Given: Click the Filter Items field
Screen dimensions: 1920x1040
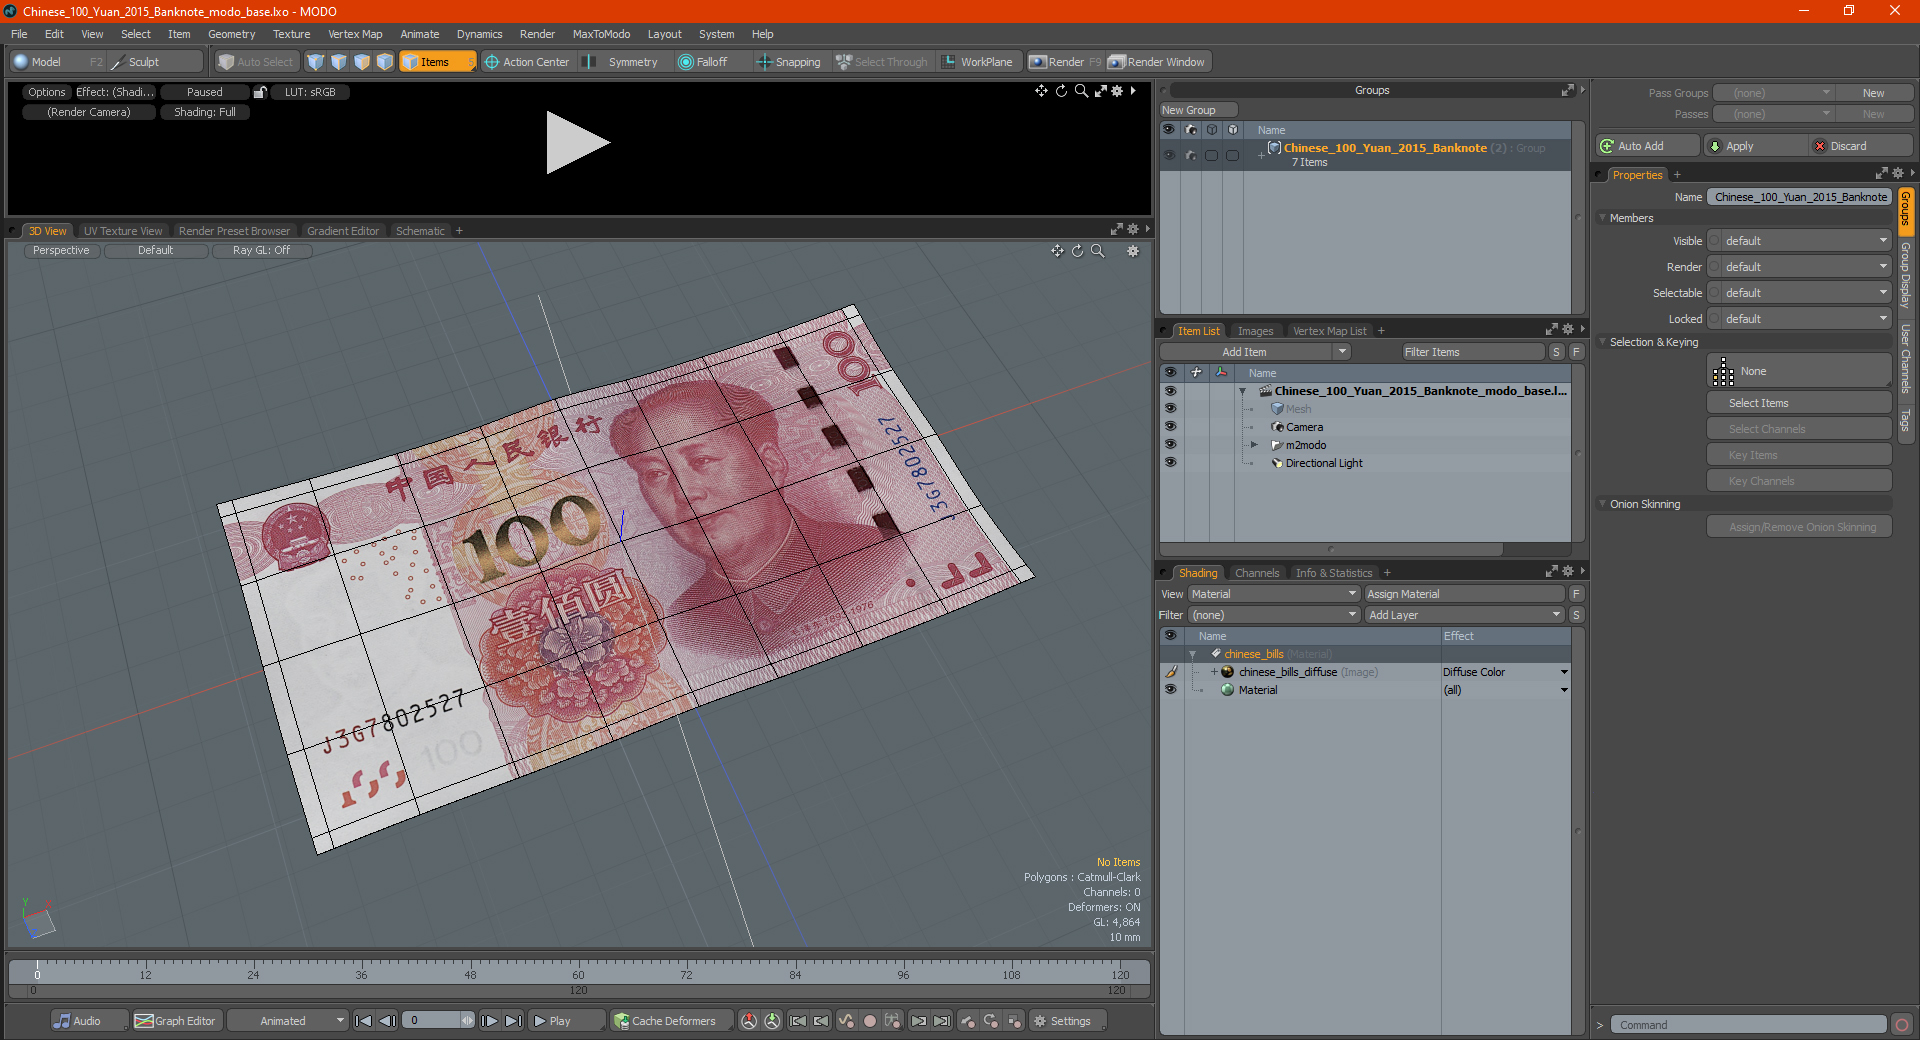Looking at the screenshot, I should [1472, 352].
